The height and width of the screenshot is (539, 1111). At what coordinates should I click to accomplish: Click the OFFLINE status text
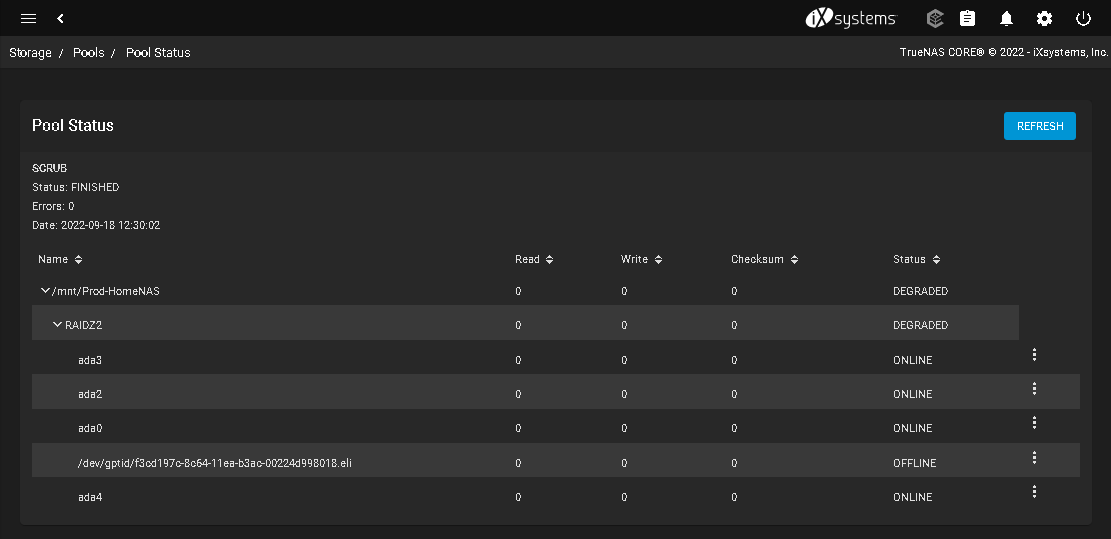pyautogui.click(x=915, y=463)
